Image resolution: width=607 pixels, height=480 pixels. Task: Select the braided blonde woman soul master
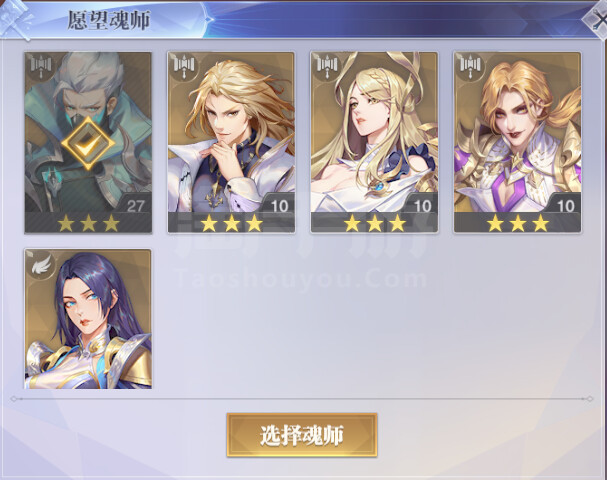374,142
